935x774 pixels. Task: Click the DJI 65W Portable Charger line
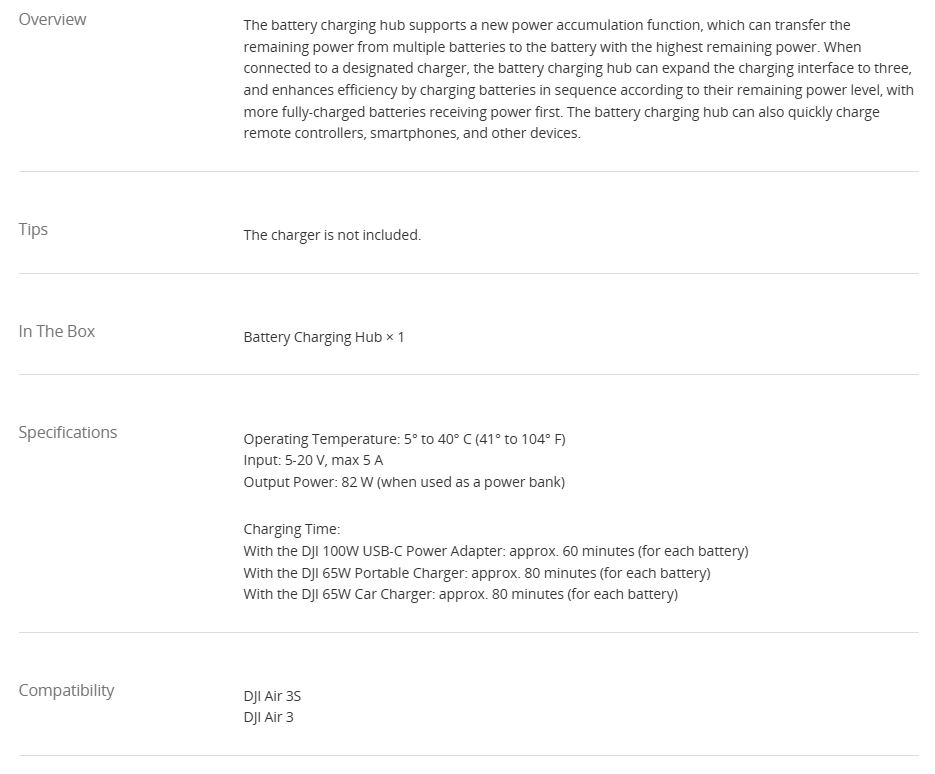[476, 573]
